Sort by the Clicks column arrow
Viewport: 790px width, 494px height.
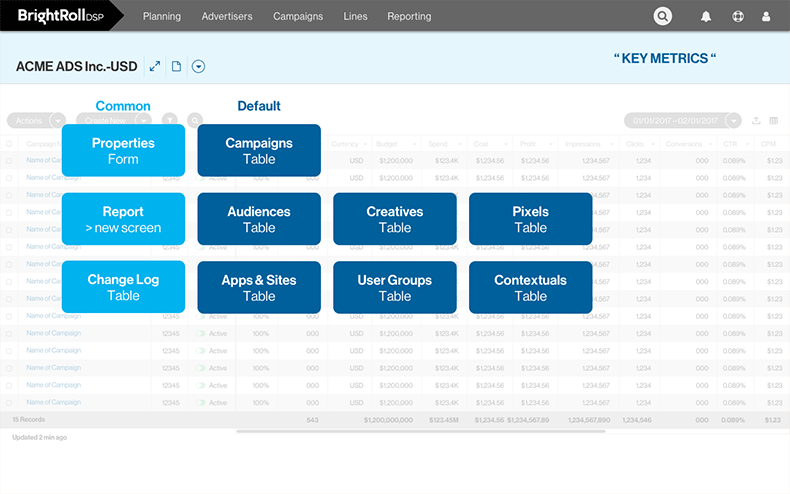[653, 144]
